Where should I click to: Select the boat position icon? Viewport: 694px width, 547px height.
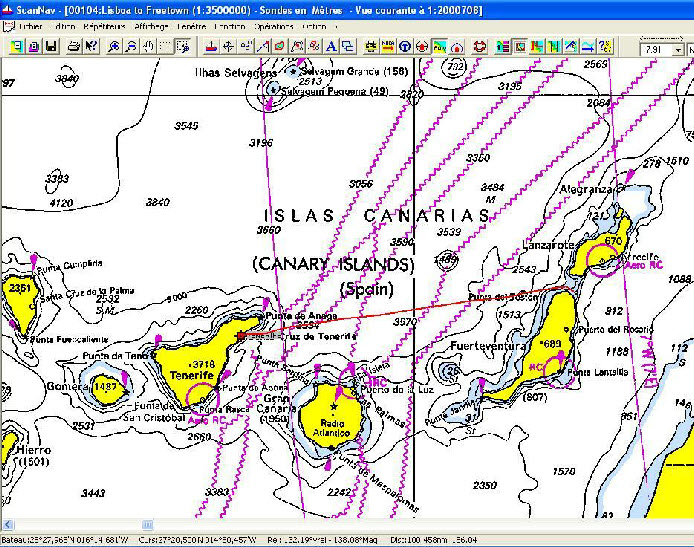[x=211, y=46]
